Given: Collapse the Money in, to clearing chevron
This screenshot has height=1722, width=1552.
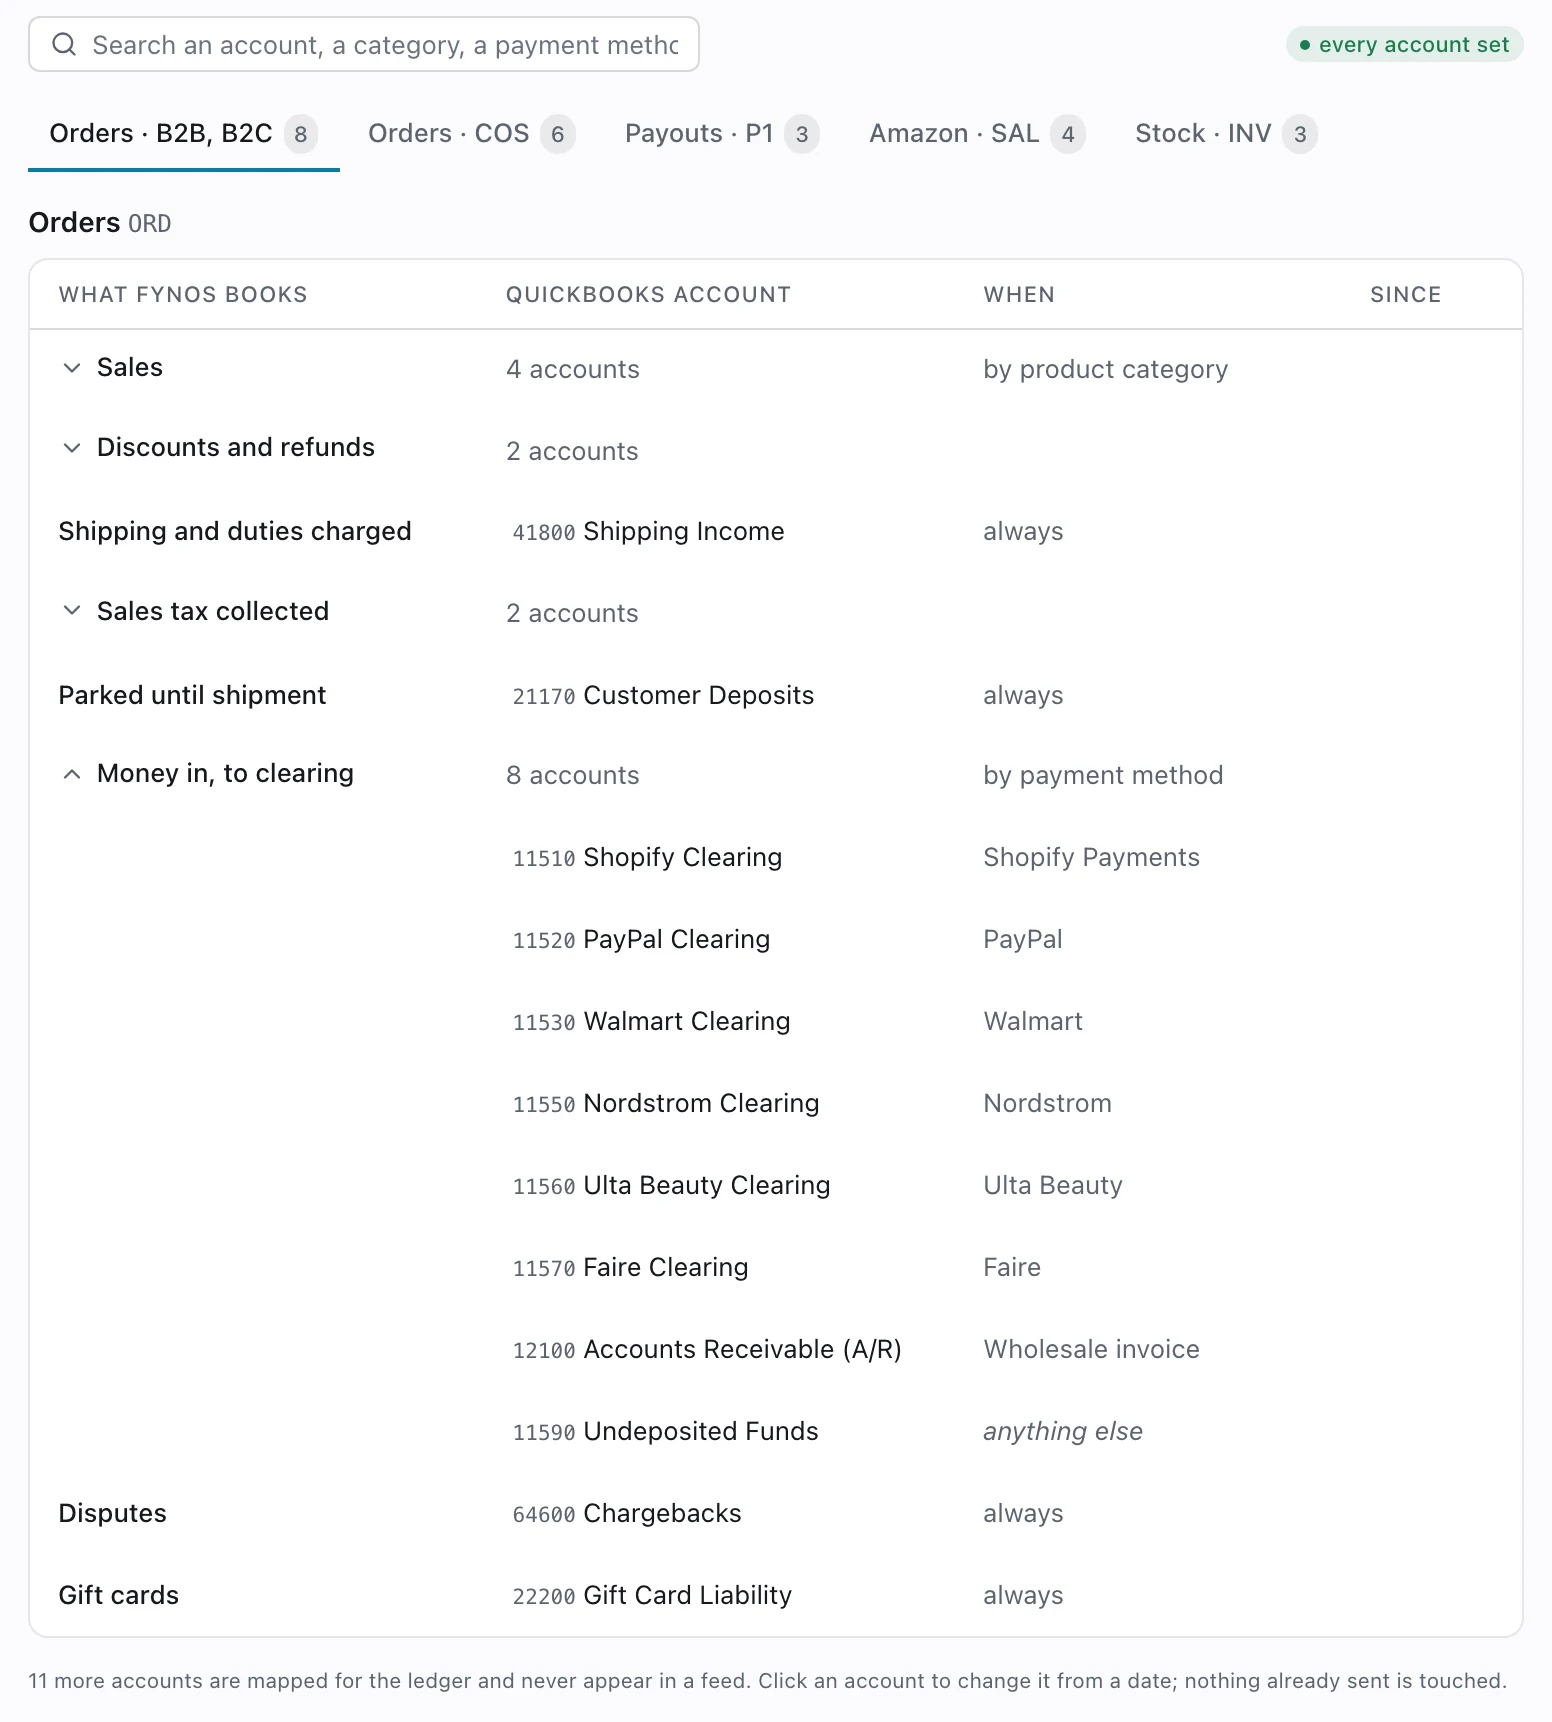Looking at the screenshot, I should (72, 774).
